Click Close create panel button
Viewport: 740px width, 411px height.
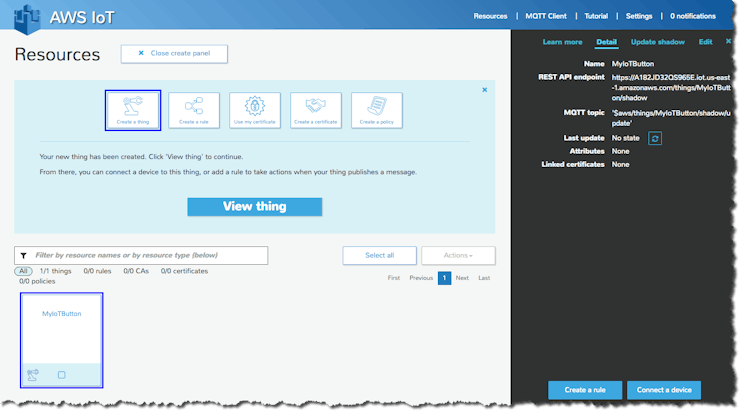coord(174,54)
